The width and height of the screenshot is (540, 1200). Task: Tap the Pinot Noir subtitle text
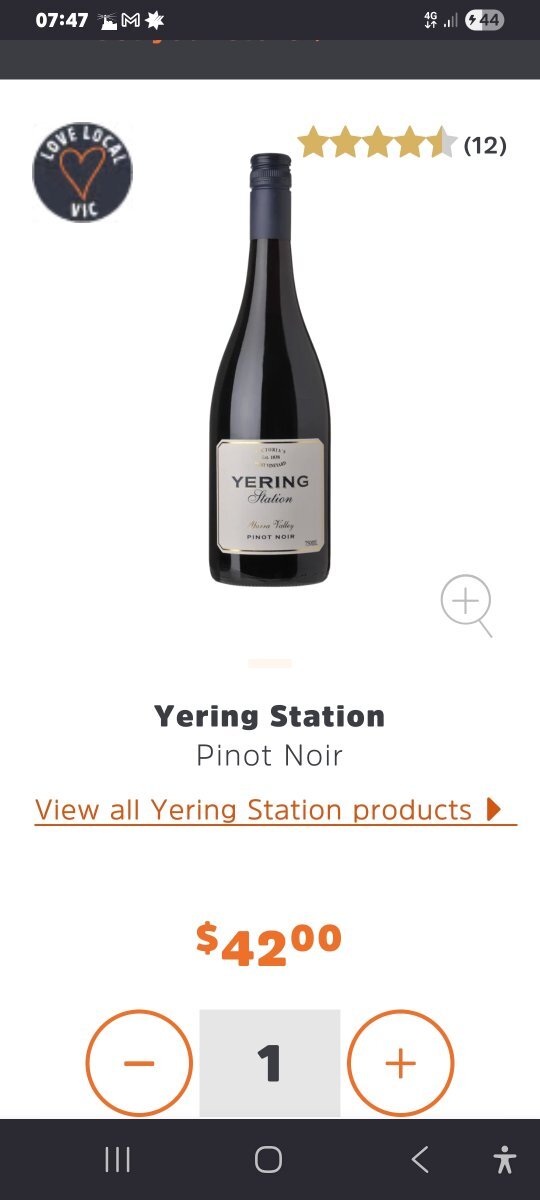(269, 755)
